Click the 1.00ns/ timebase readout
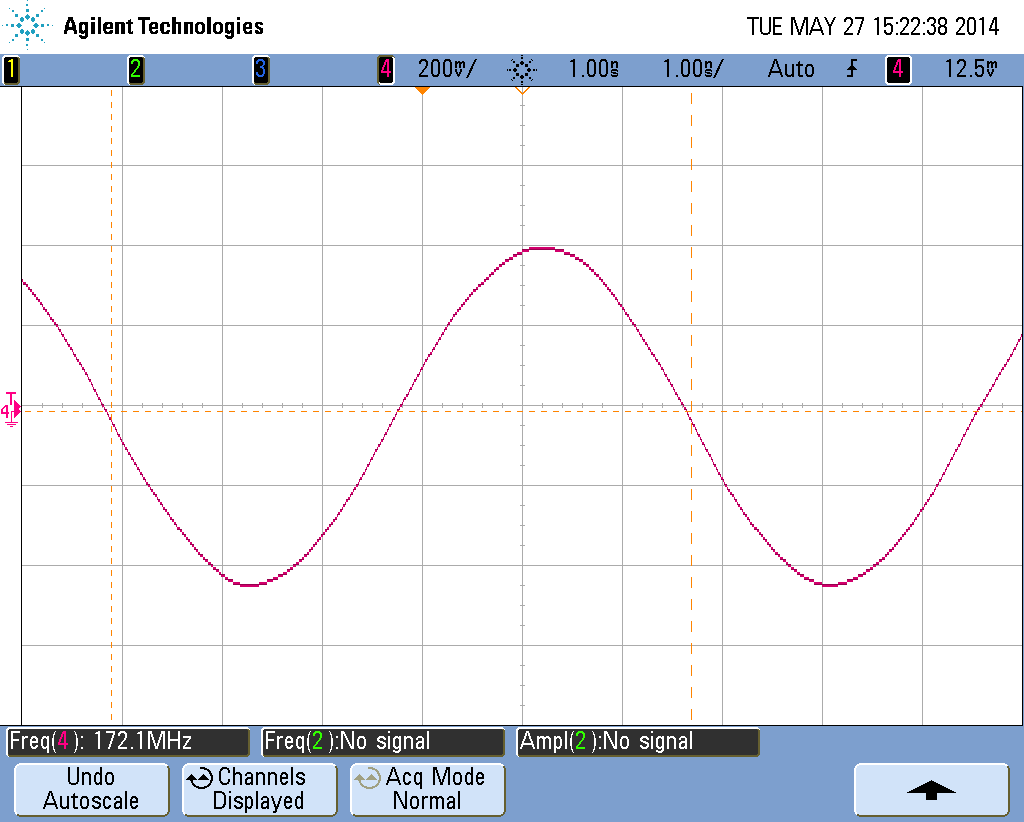The image size is (1024, 822). pos(693,70)
